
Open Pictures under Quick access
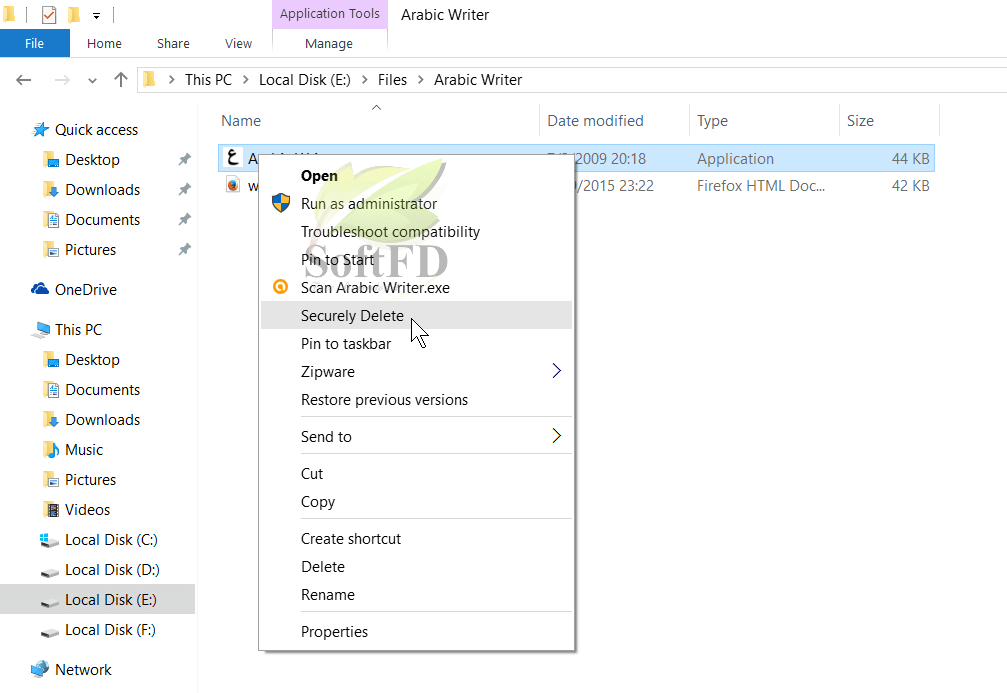90,250
